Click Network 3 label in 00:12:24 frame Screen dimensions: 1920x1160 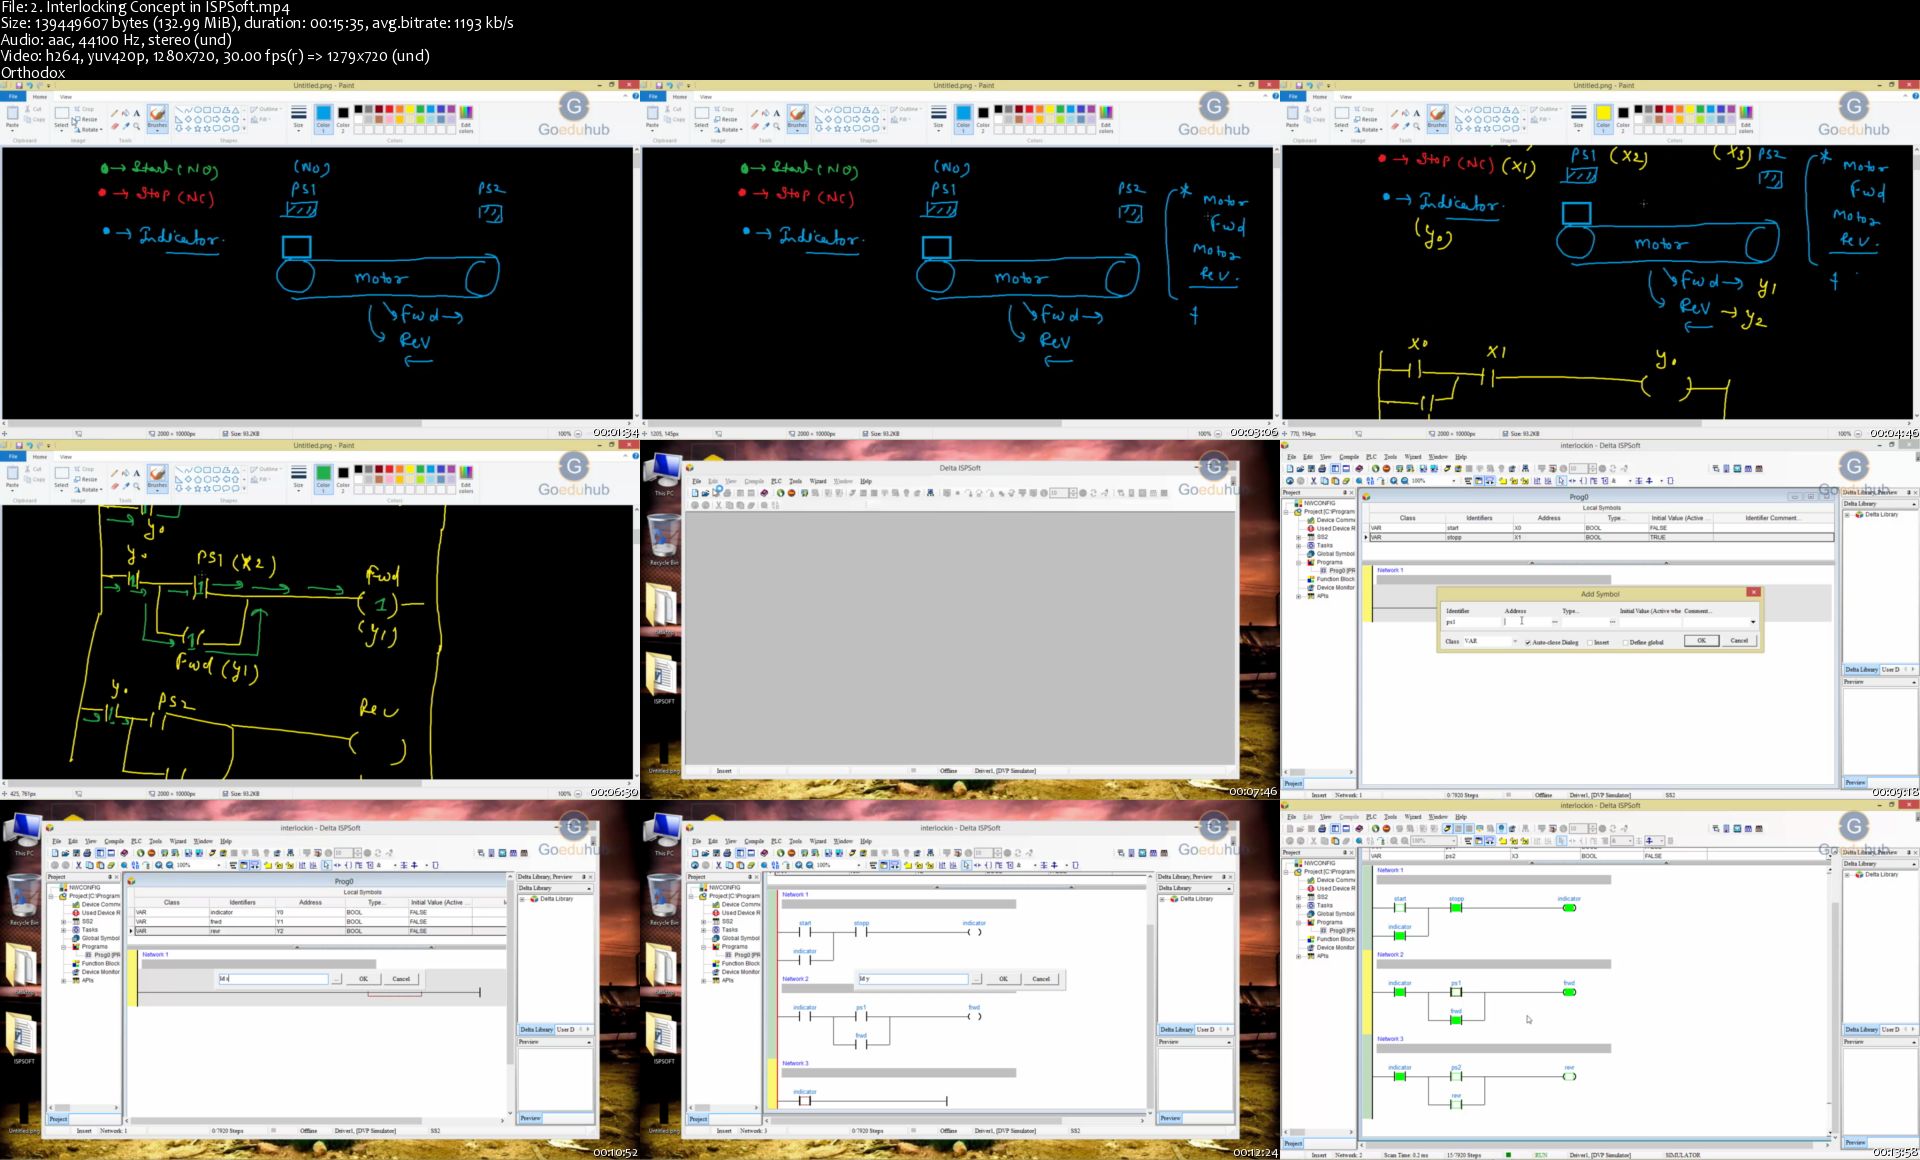click(x=795, y=1063)
